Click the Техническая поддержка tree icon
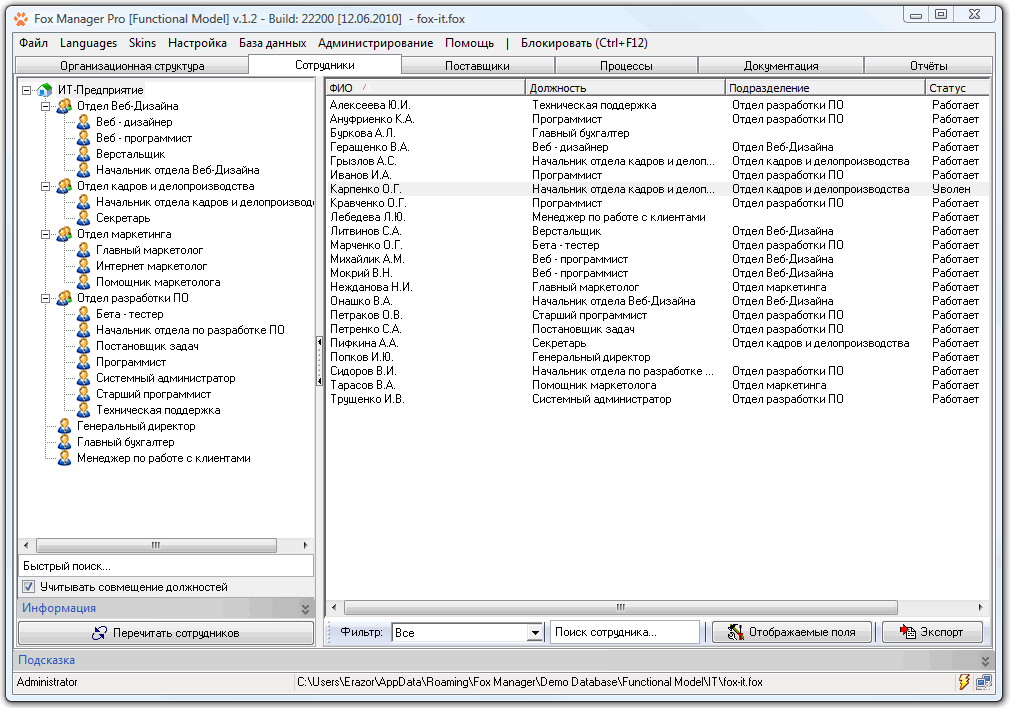The image size is (1010, 708). pyautogui.click(x=83, y=410)
